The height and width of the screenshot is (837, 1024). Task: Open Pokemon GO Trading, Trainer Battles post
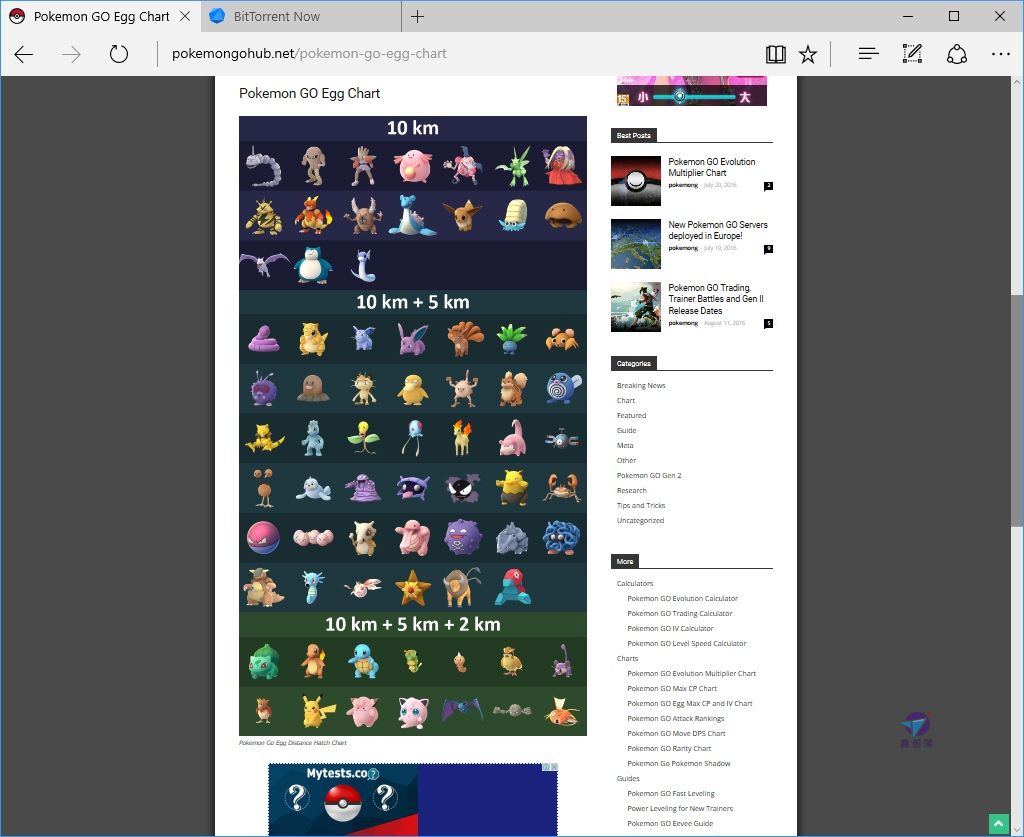pyautogui.click(x=716, y=299)
